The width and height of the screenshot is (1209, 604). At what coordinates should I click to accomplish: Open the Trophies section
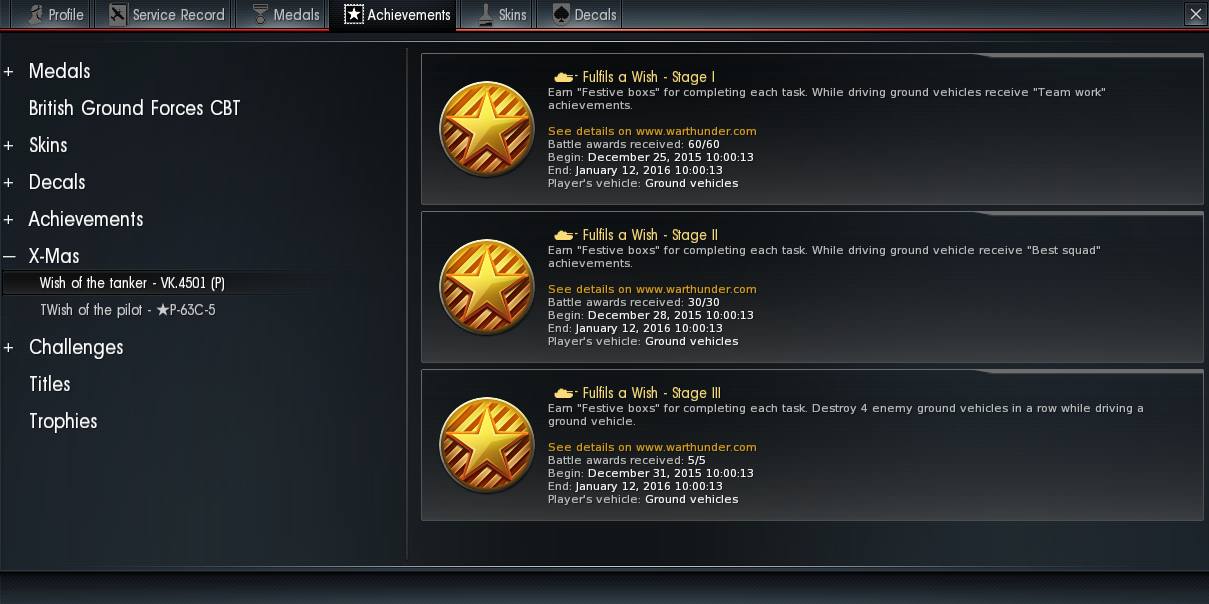pyautogui.click(x=63, y=421)
